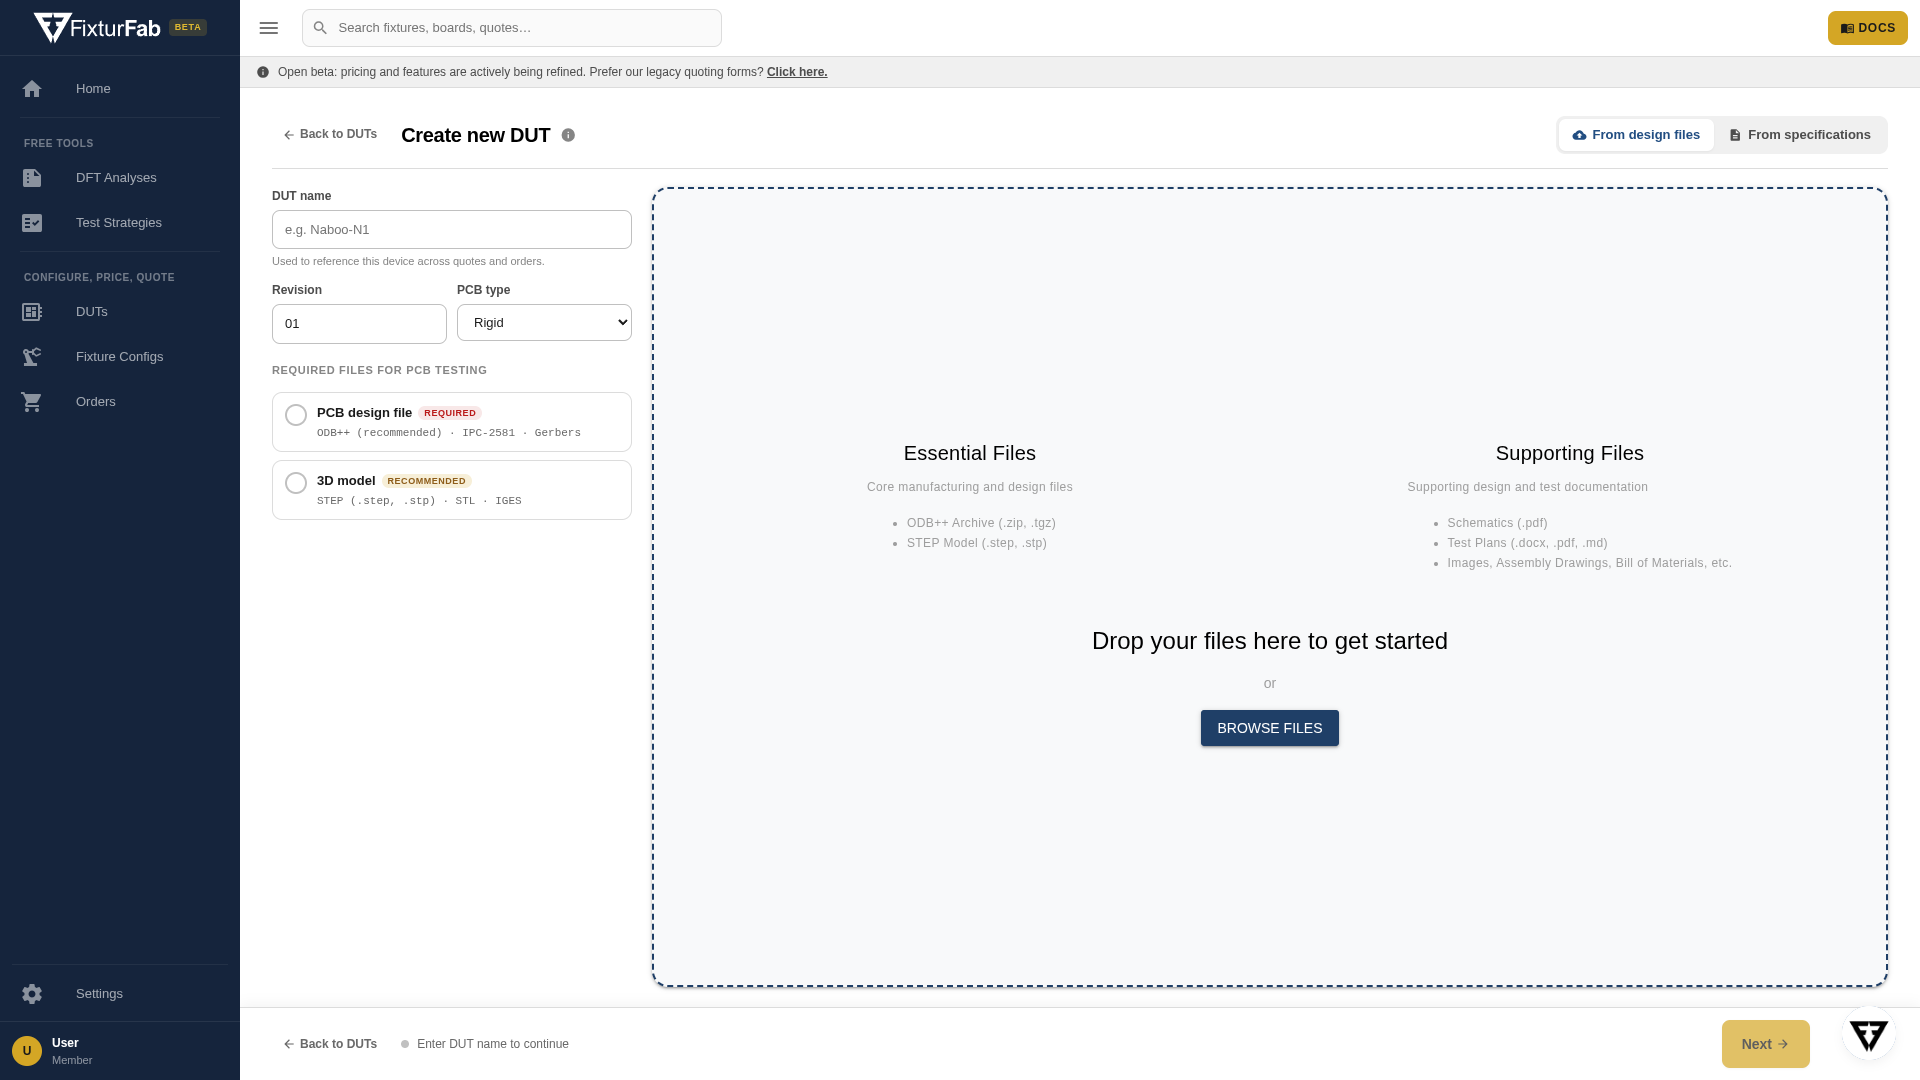Screen dimensions: 1920x1080
Task: Open the DFT Analyses menu item
Action: point(120,178)
